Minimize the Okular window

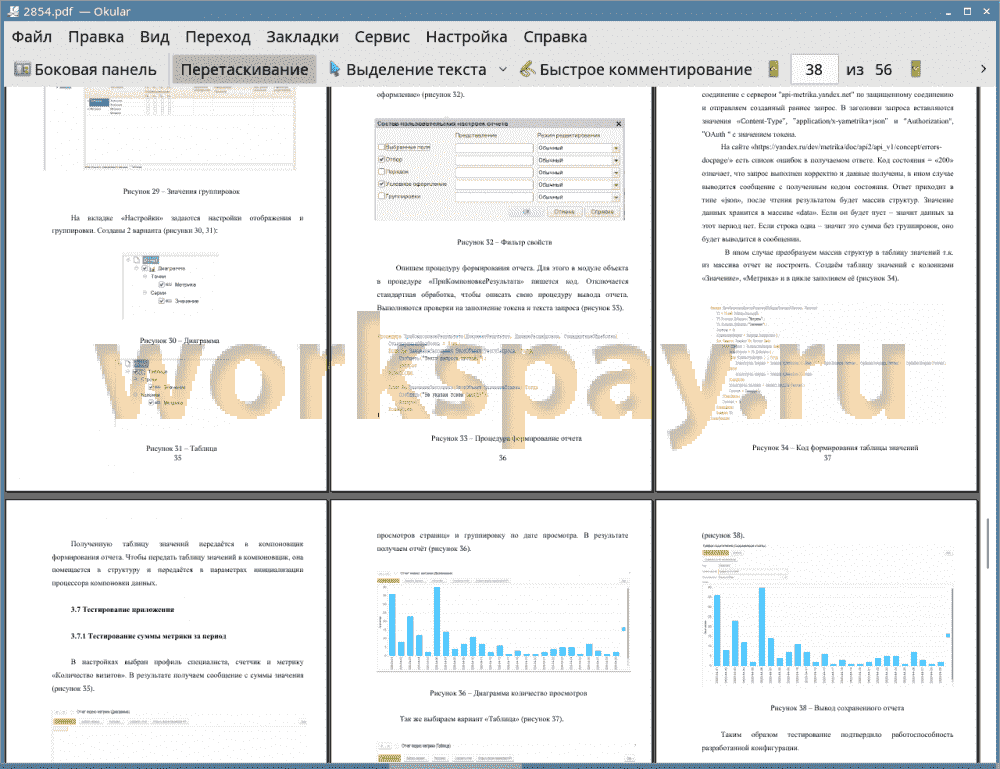948,11
